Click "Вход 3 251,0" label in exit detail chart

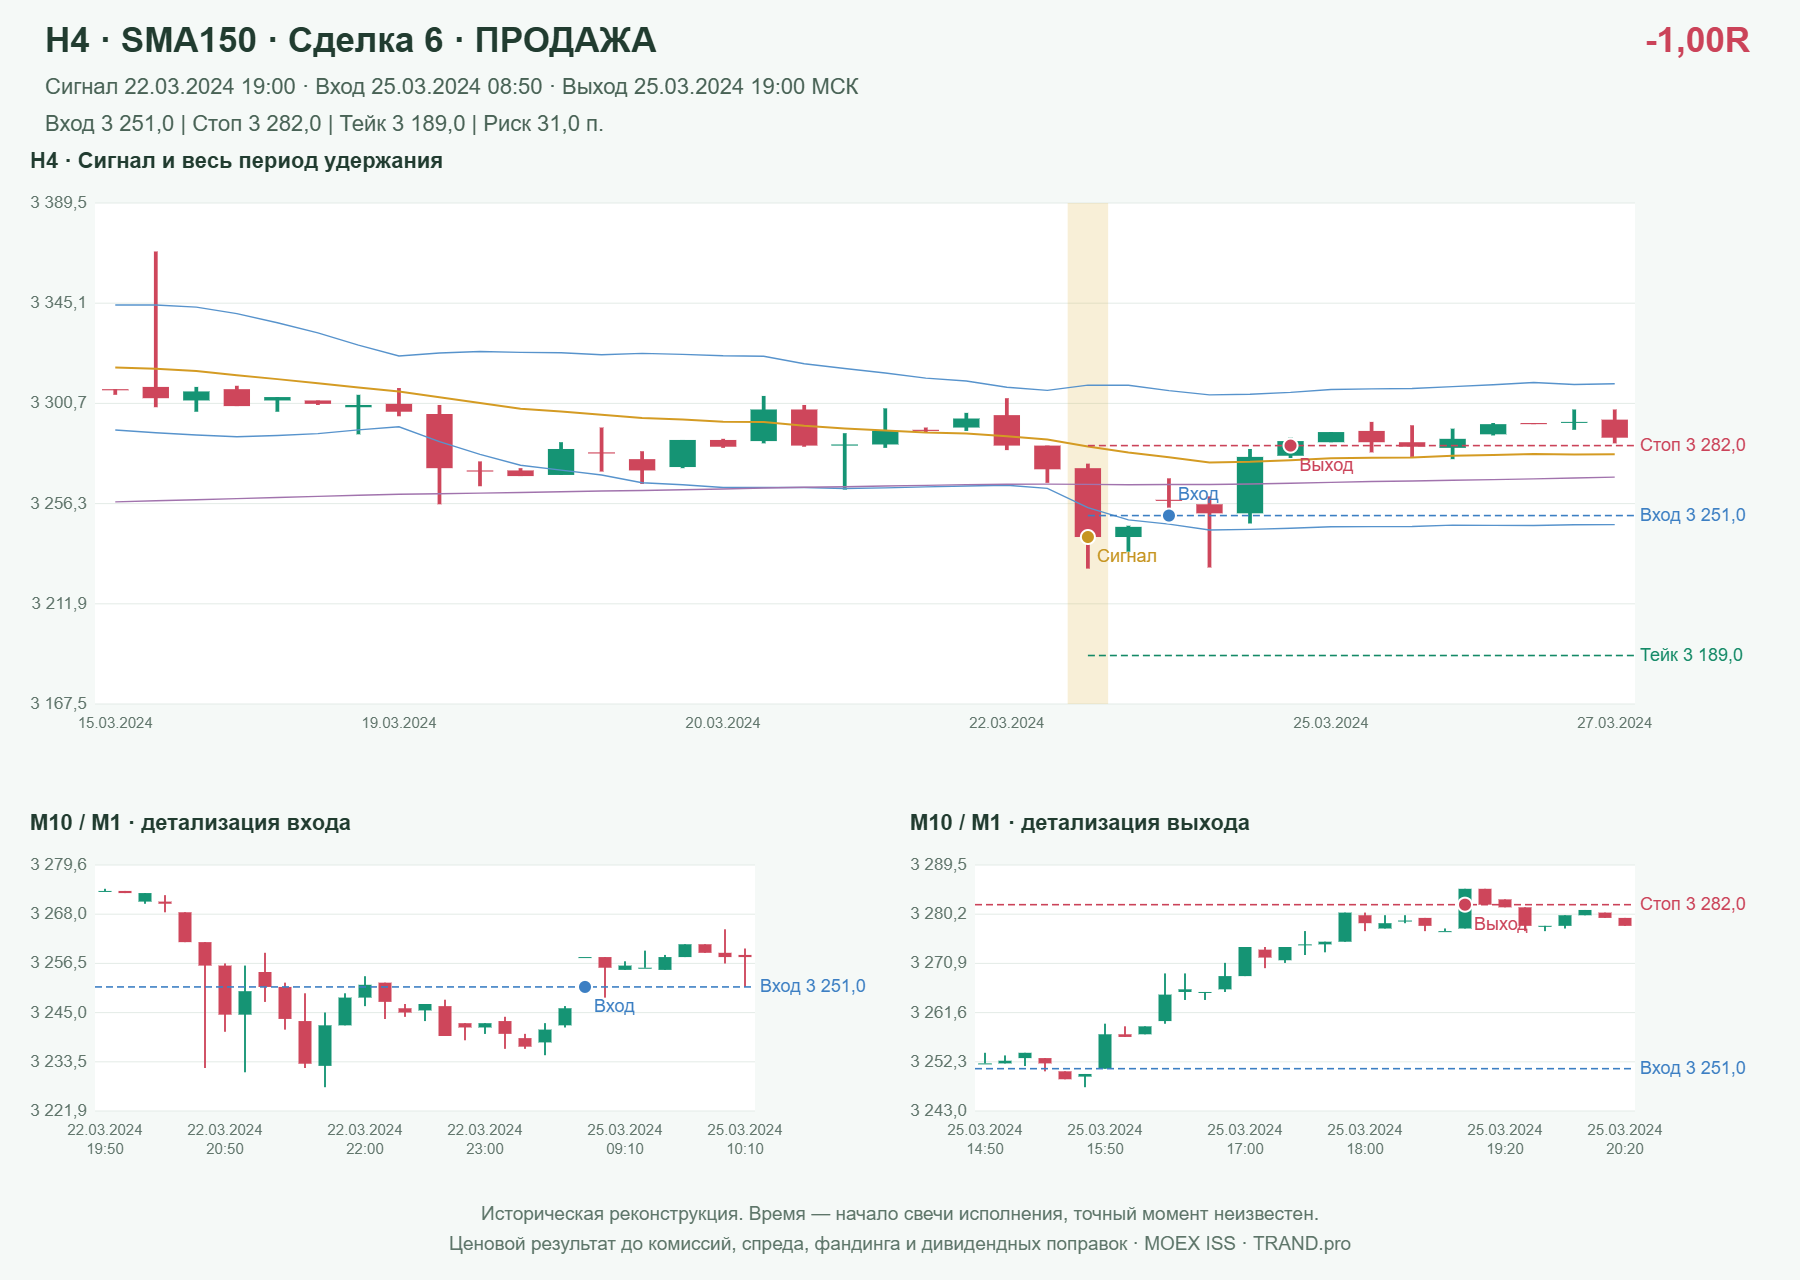(1693, 1068)
